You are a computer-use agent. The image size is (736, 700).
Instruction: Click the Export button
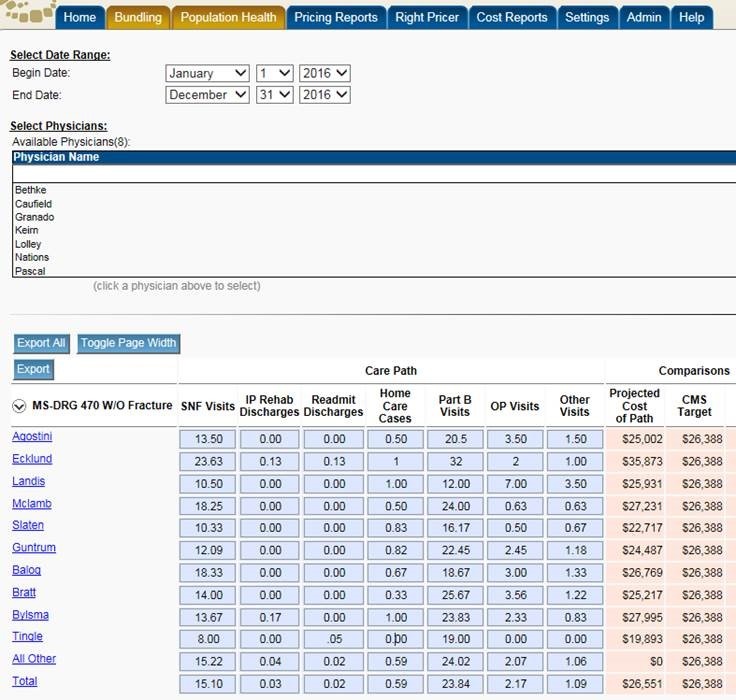[33, 369]
